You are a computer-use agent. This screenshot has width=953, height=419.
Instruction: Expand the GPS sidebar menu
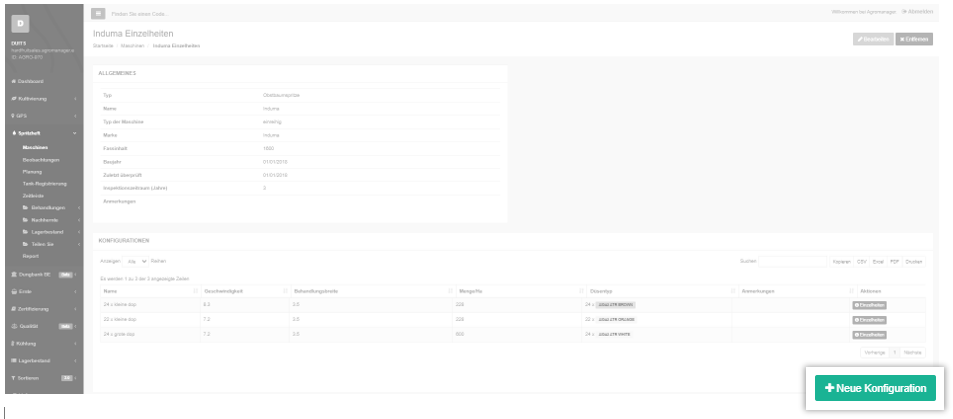click(44, 116)
